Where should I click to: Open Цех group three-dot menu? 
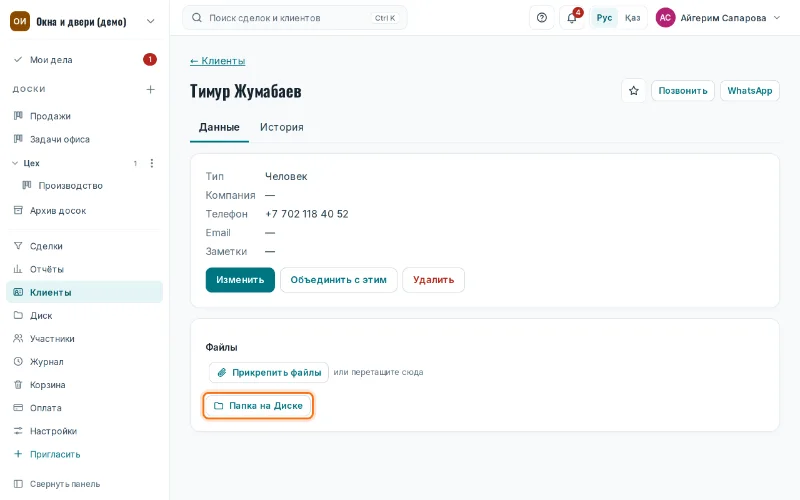click(x=152, y=163)
